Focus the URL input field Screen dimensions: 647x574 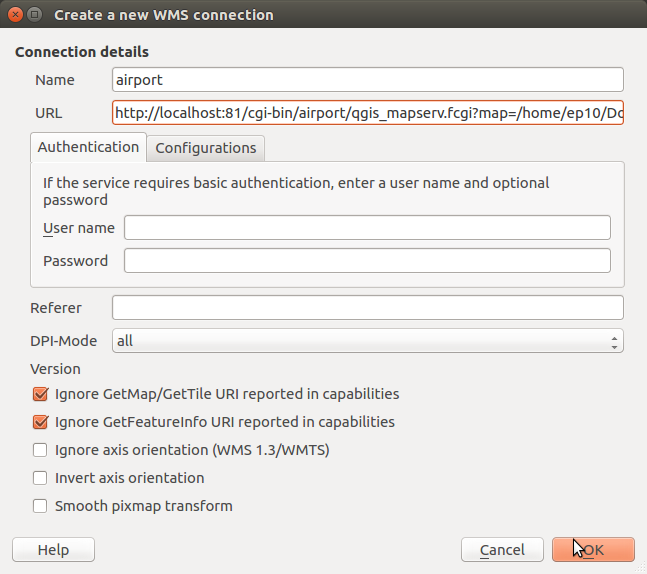[367, 114]
